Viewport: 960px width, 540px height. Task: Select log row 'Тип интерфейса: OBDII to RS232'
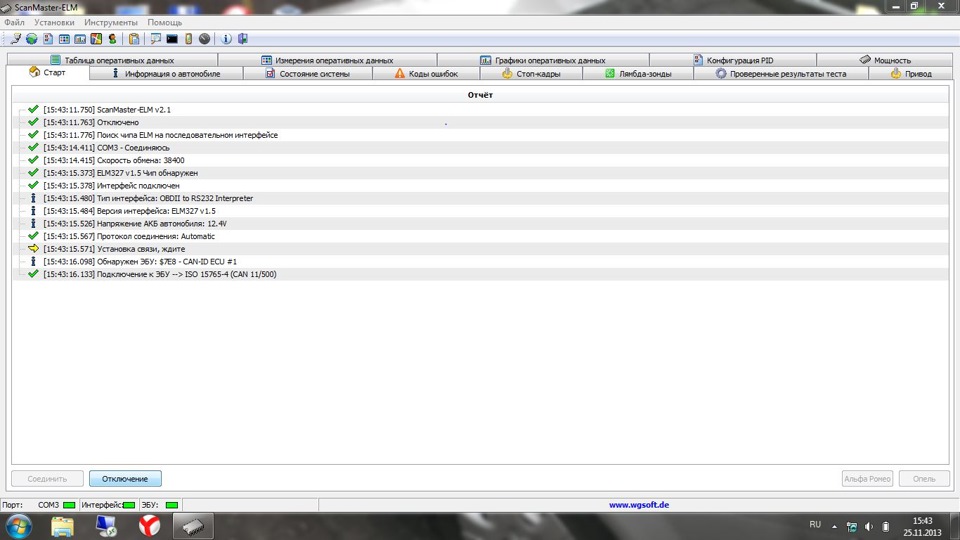[x=480, y=198]
